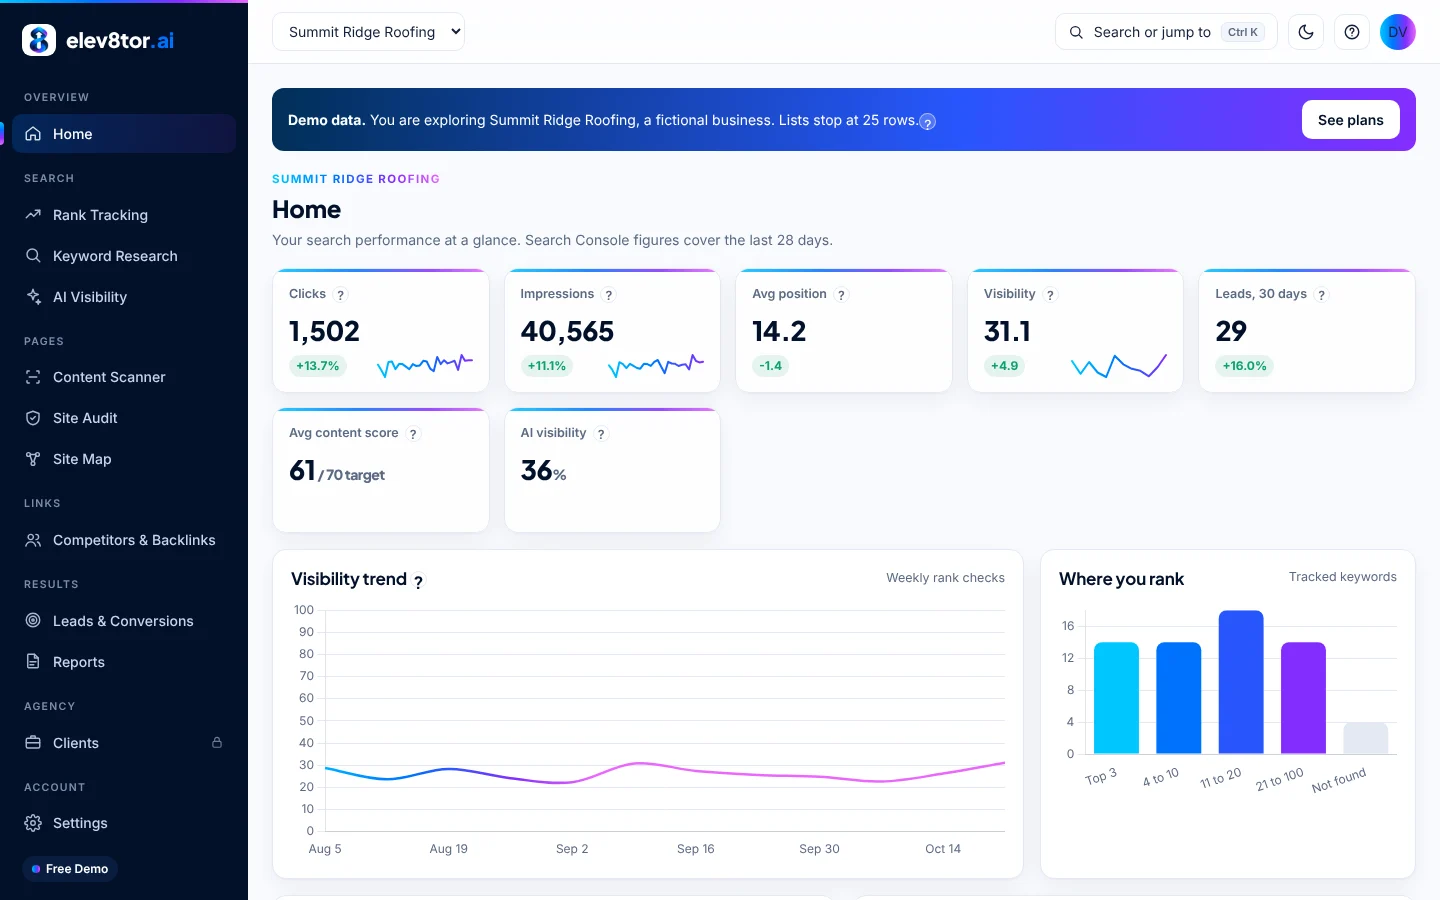Click the help icon next to Visibility
The width and height of the screenshot is (1440, 900).
[1050, 295]
